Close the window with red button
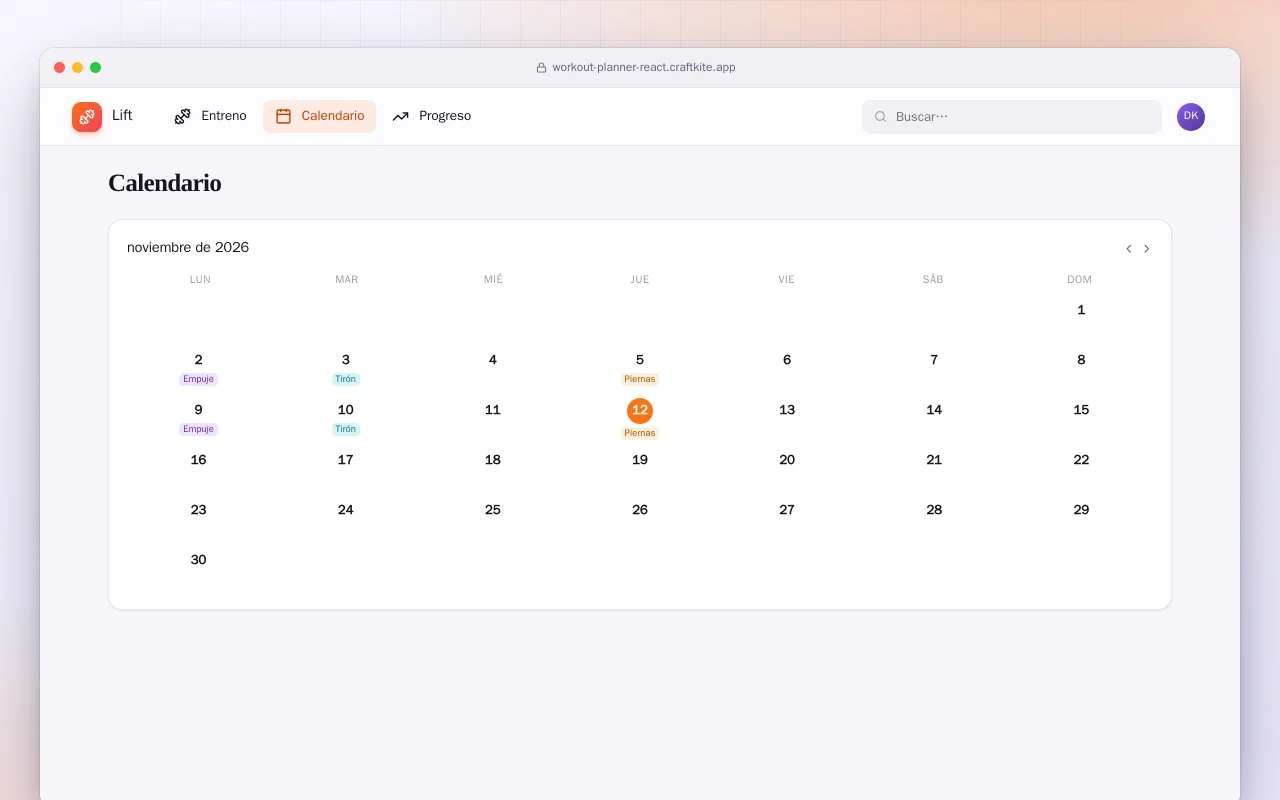1280x800 pixels. pos(60,68)
